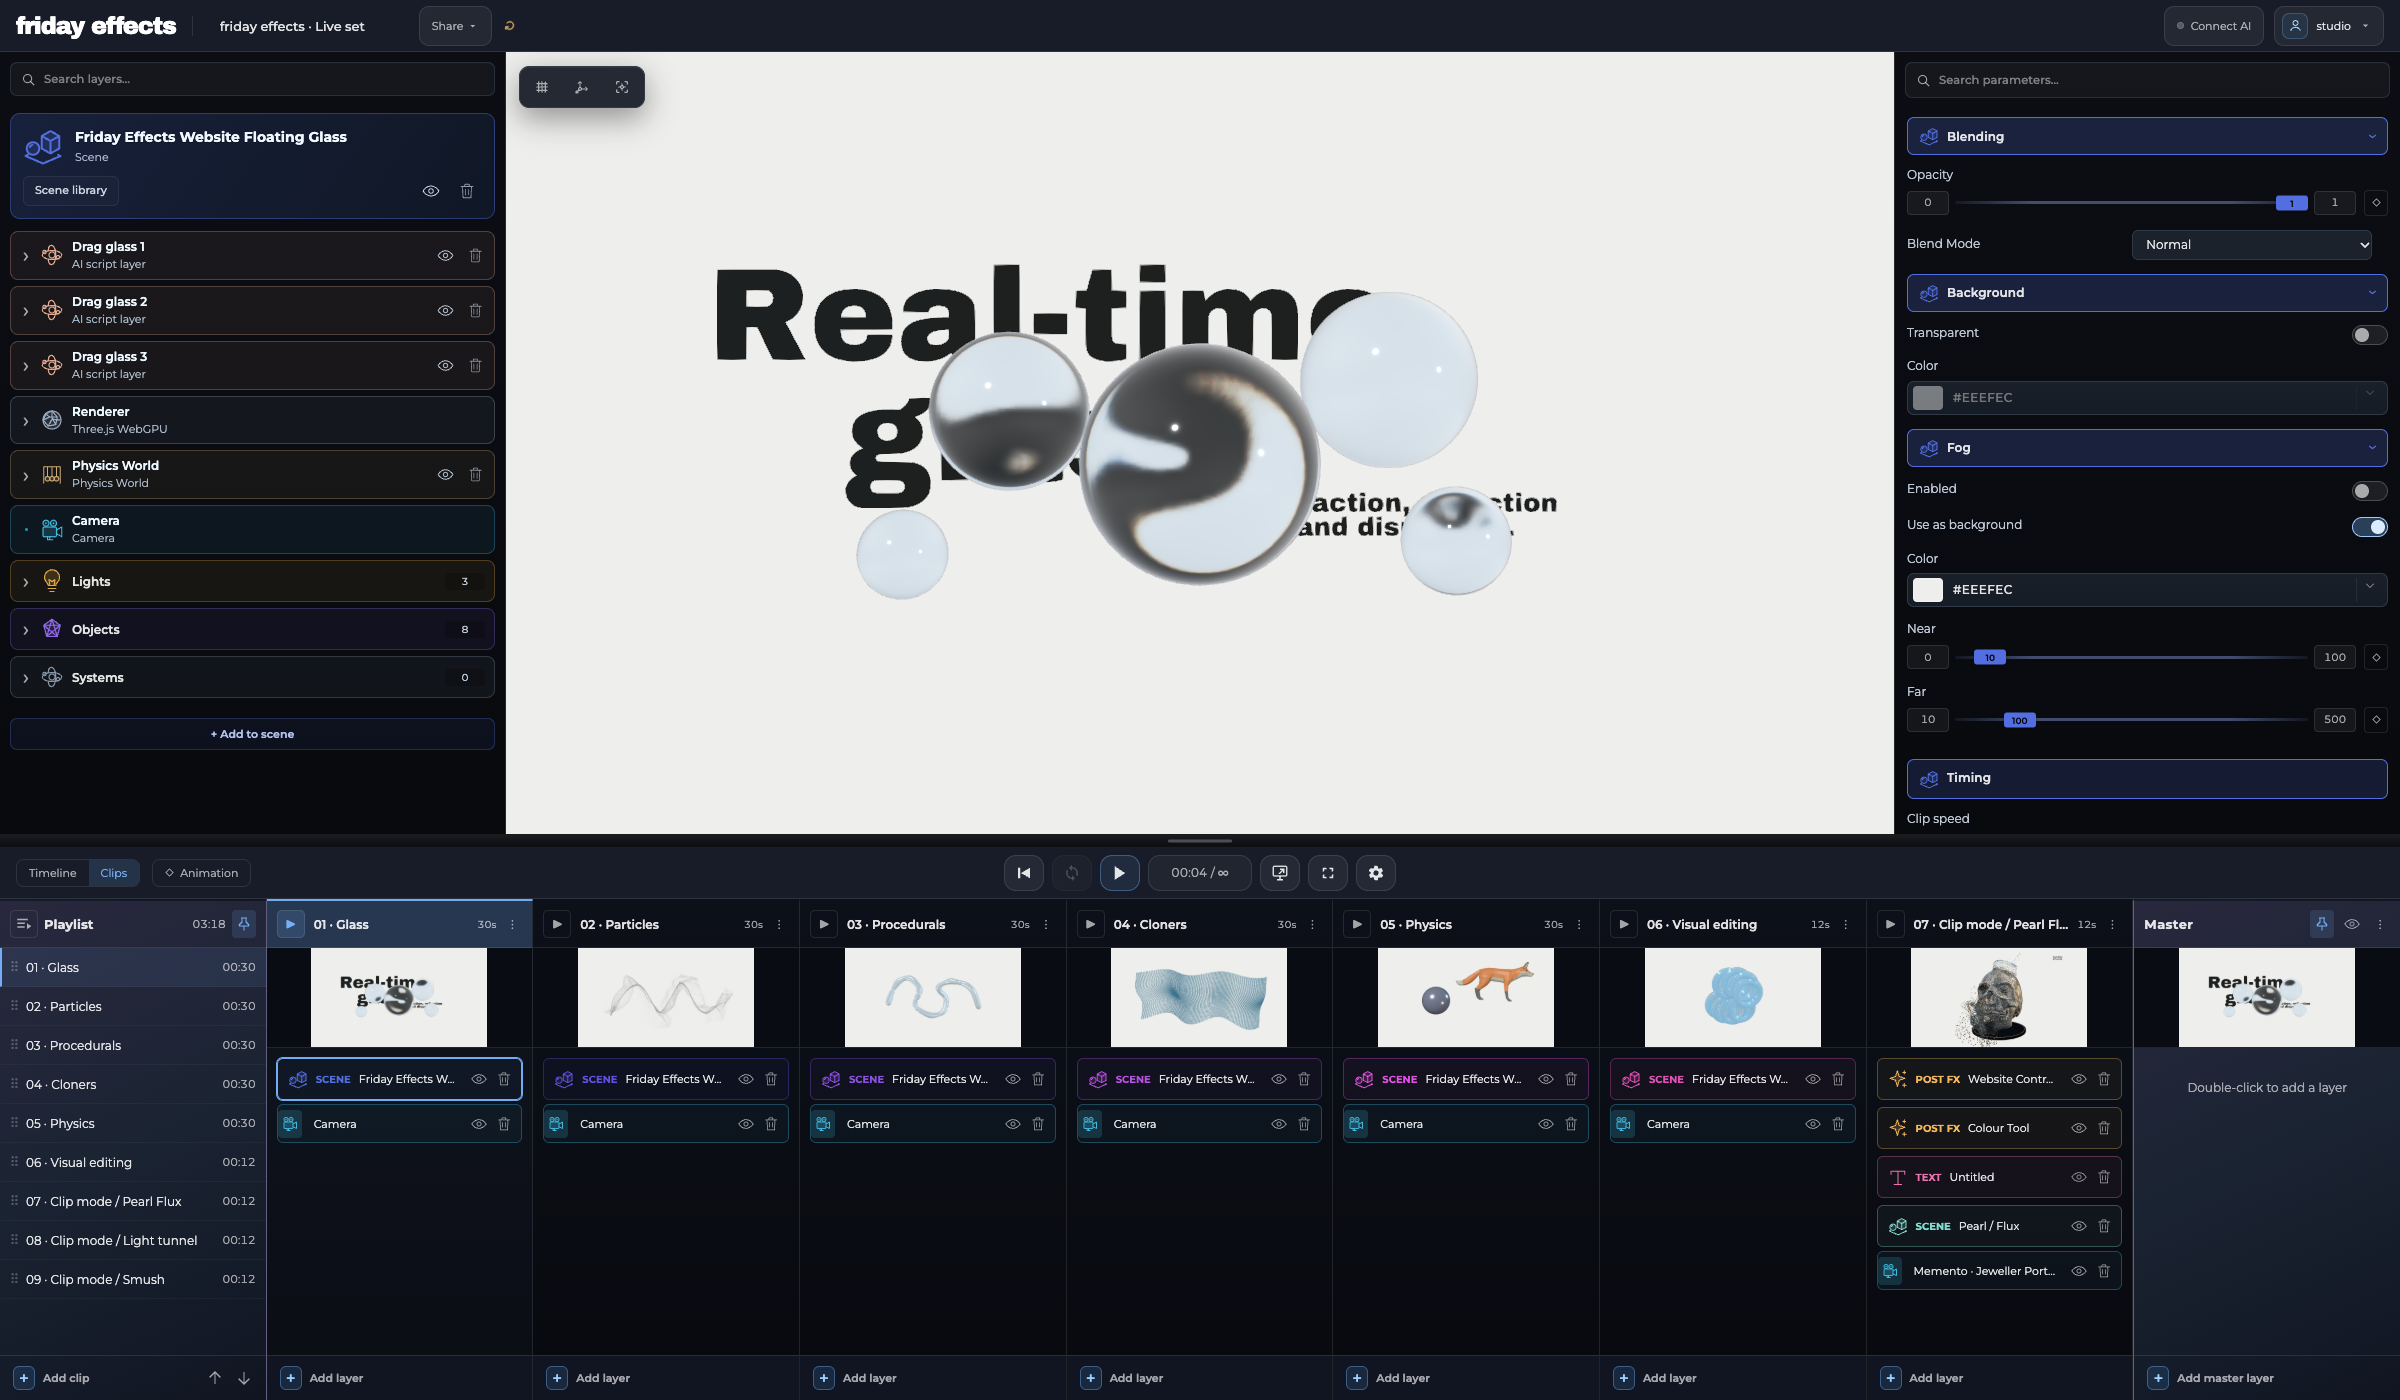Toggle visibility of the Master column
The height and width of the screenshot is (1400, 2400).
[2352, 925]
